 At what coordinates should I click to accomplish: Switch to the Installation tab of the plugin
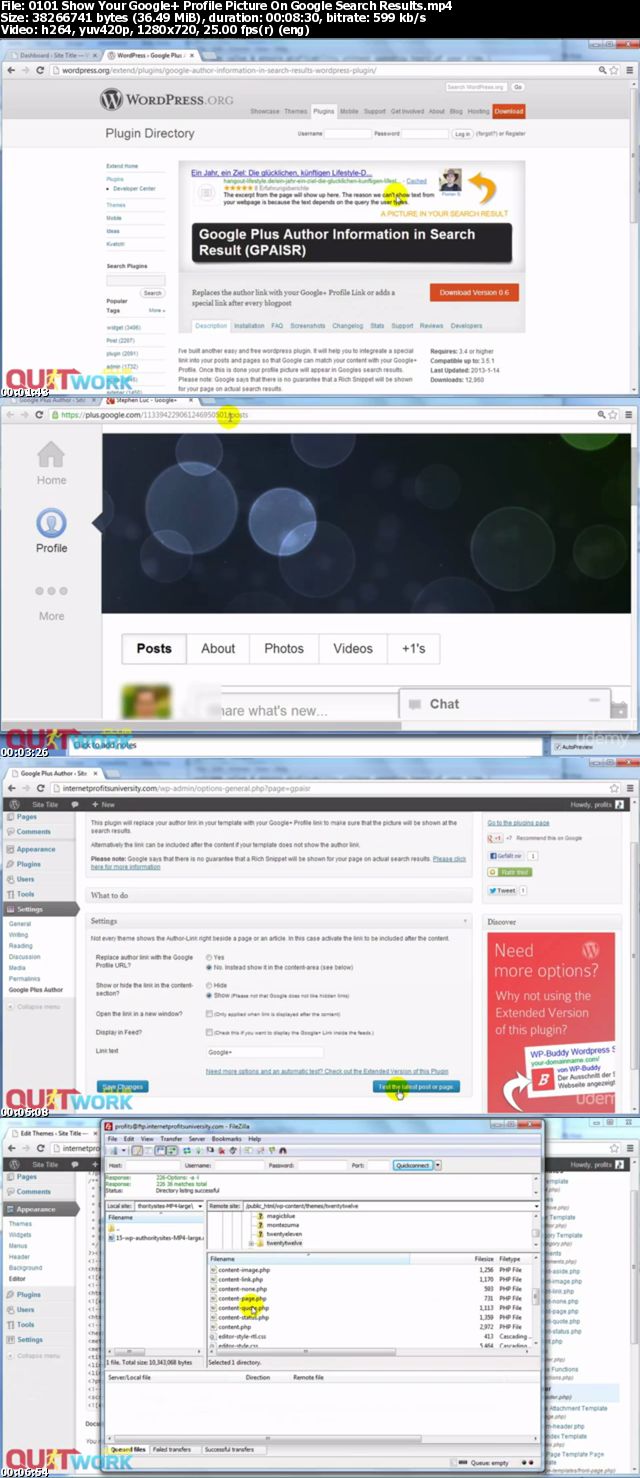click(x=249, y=326)
